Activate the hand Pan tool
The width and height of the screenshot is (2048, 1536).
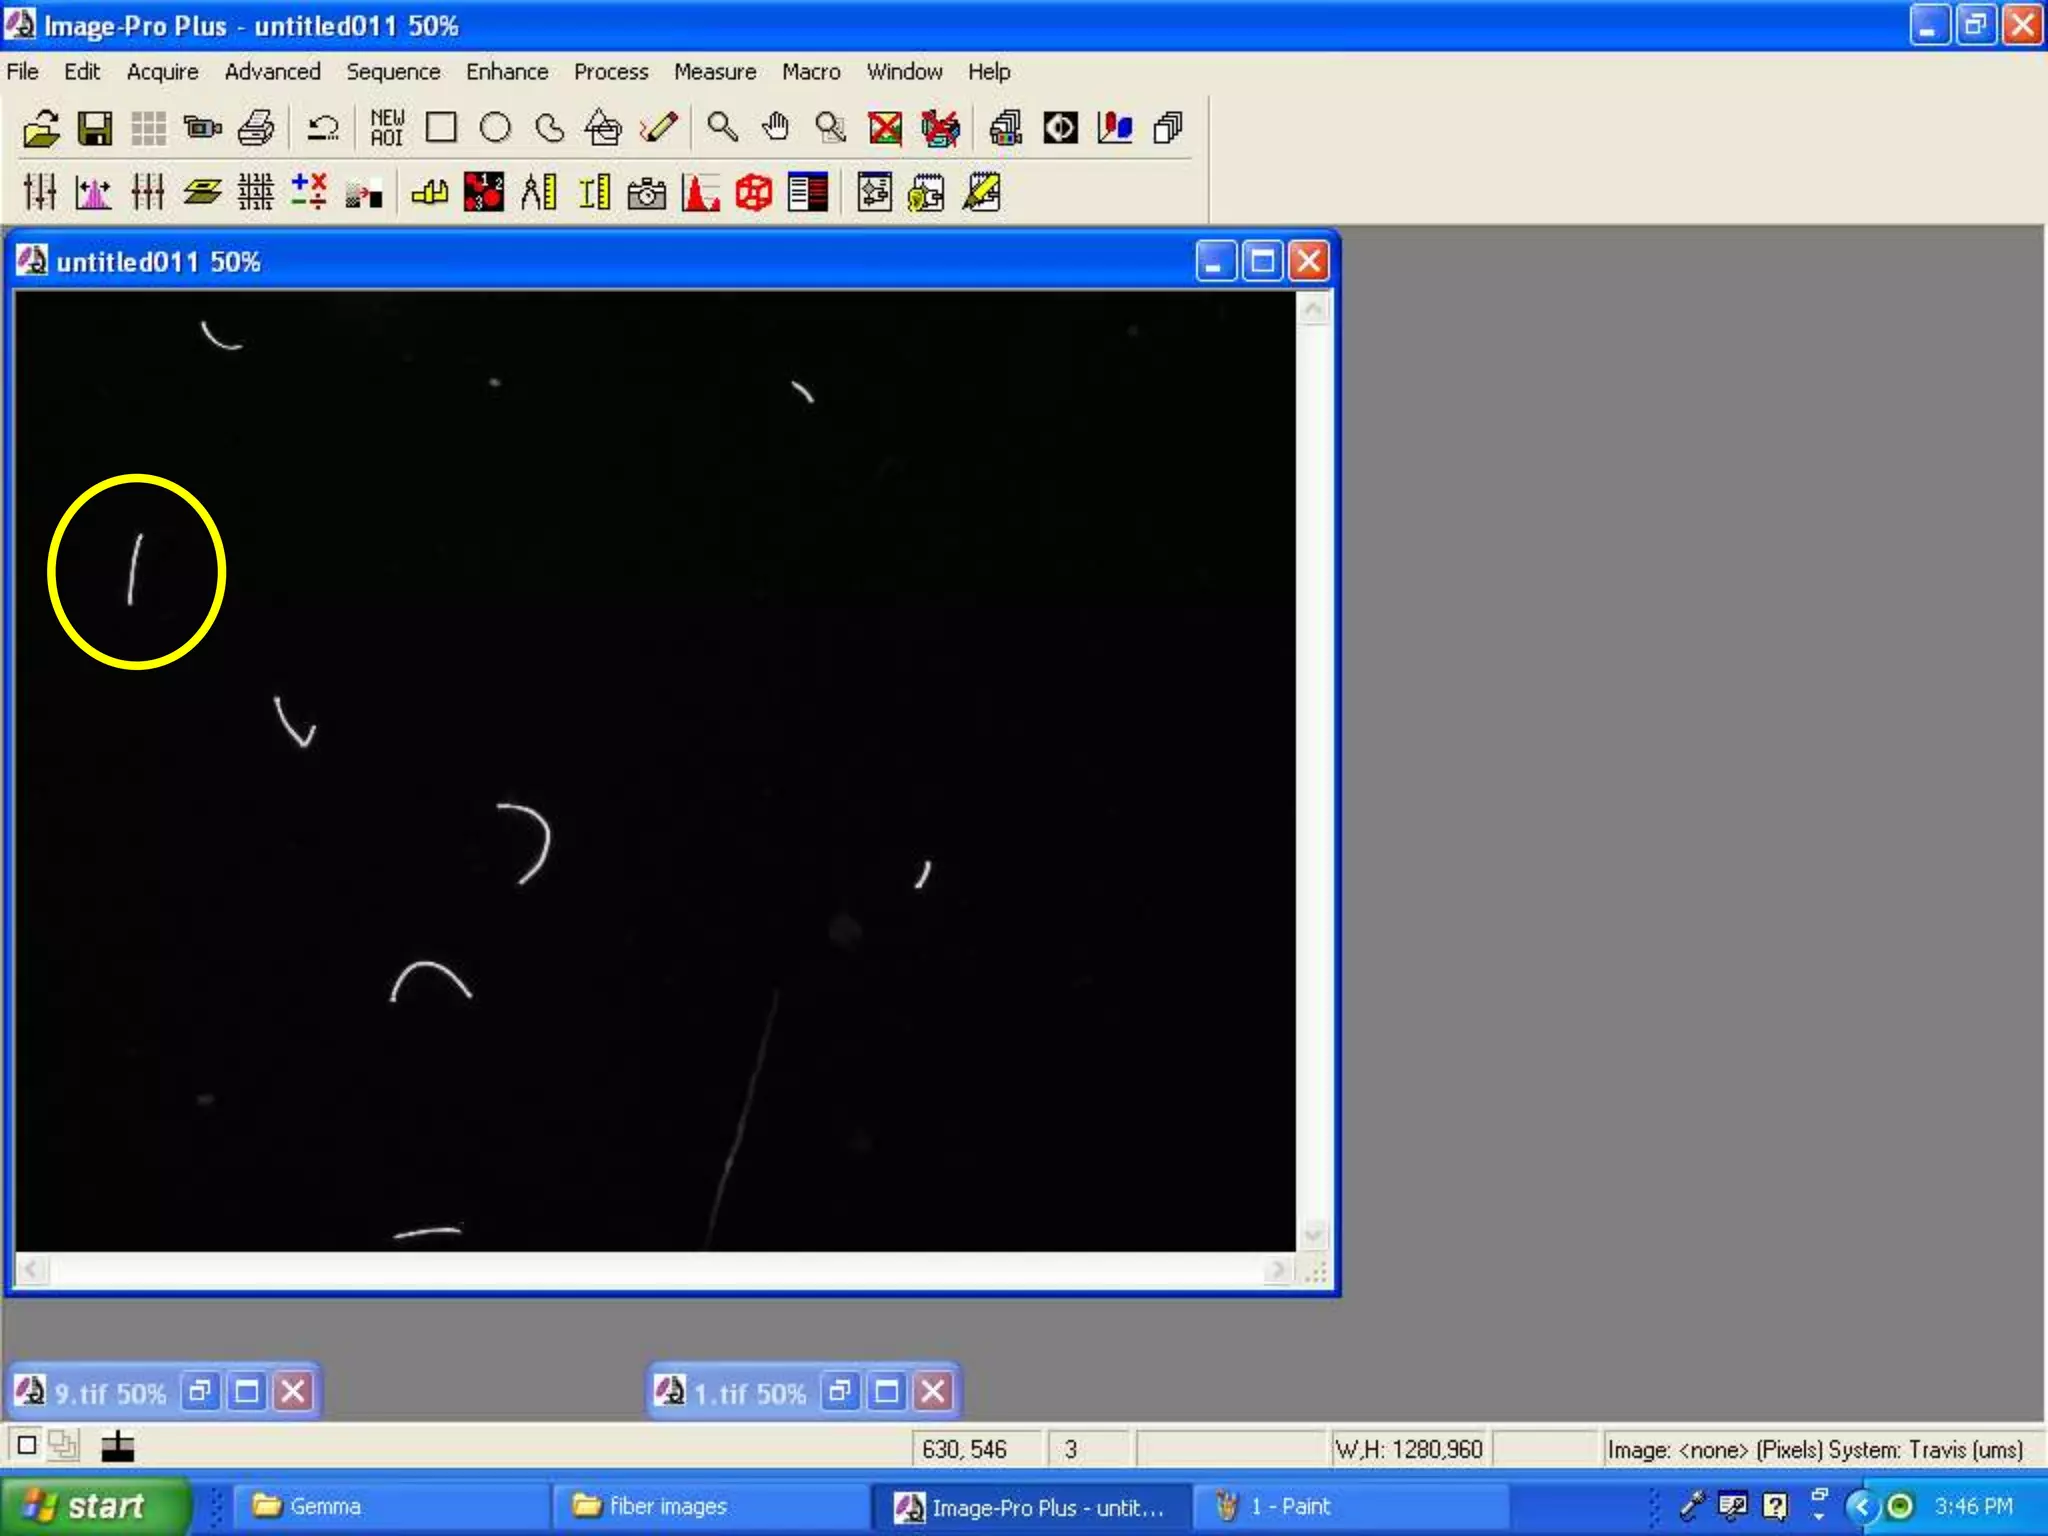pyautogui.click(x=776, y=128)
